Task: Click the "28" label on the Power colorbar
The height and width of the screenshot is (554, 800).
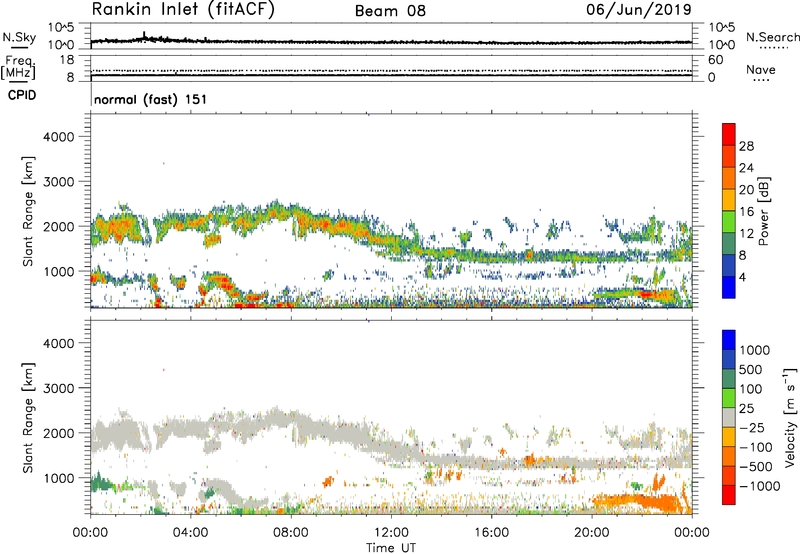Action: 746,146
